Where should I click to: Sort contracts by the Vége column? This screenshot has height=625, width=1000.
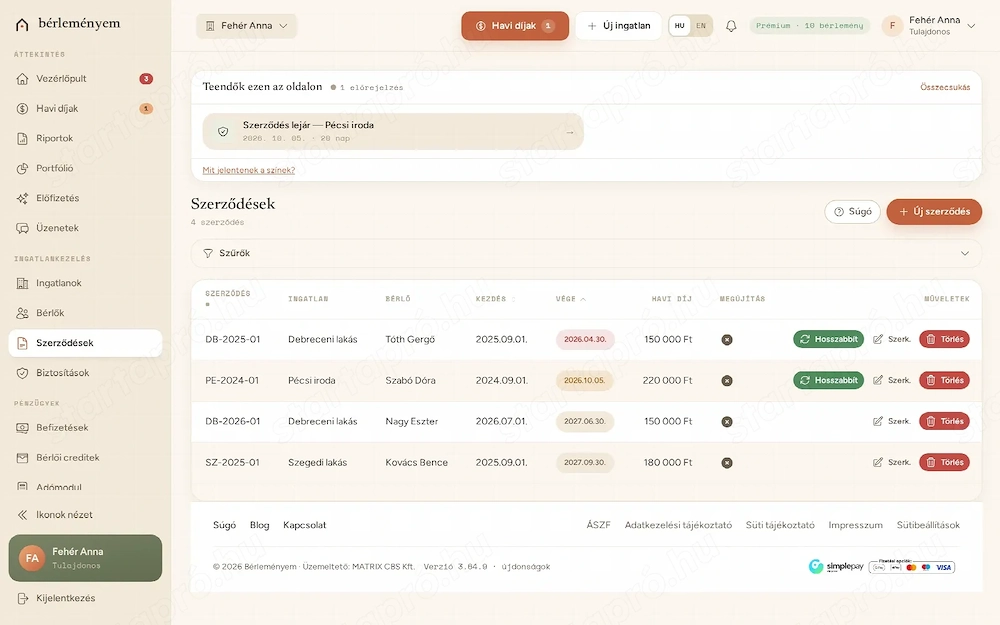tap(570, 298)
